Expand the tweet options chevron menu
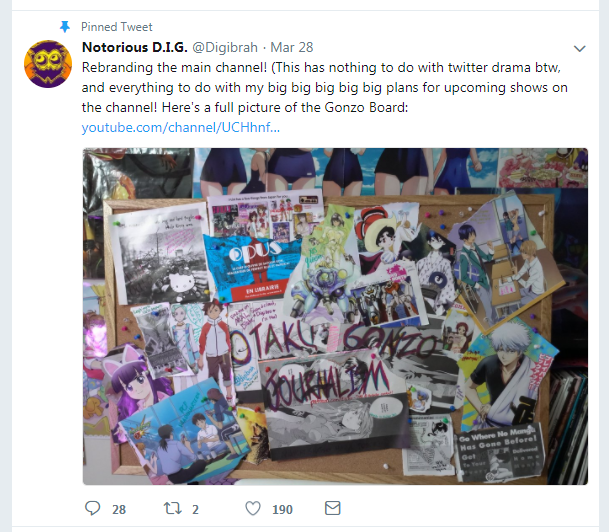The height and width of the screenshot is (532, 609). pyautogui.click(x=579, y=49)
